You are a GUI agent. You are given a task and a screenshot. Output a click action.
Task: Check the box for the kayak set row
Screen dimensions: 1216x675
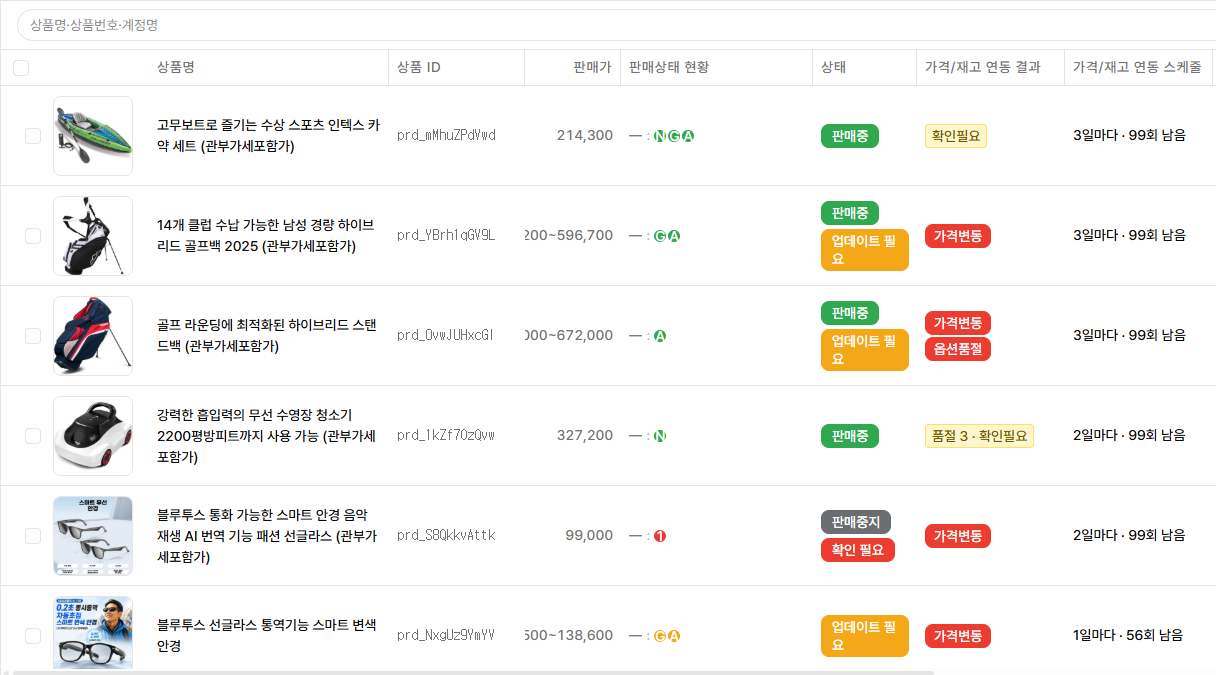(33, 136)
